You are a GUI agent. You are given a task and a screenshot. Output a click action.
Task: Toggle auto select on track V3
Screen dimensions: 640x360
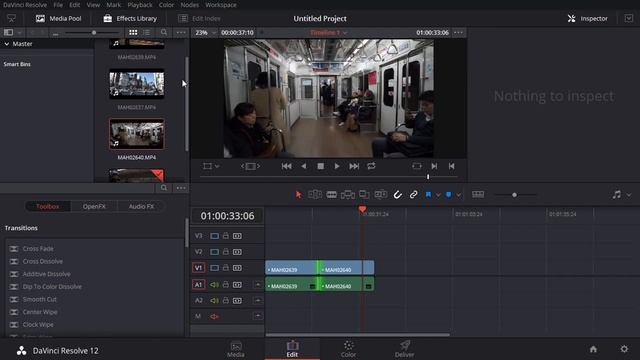(x=237, y=236)
